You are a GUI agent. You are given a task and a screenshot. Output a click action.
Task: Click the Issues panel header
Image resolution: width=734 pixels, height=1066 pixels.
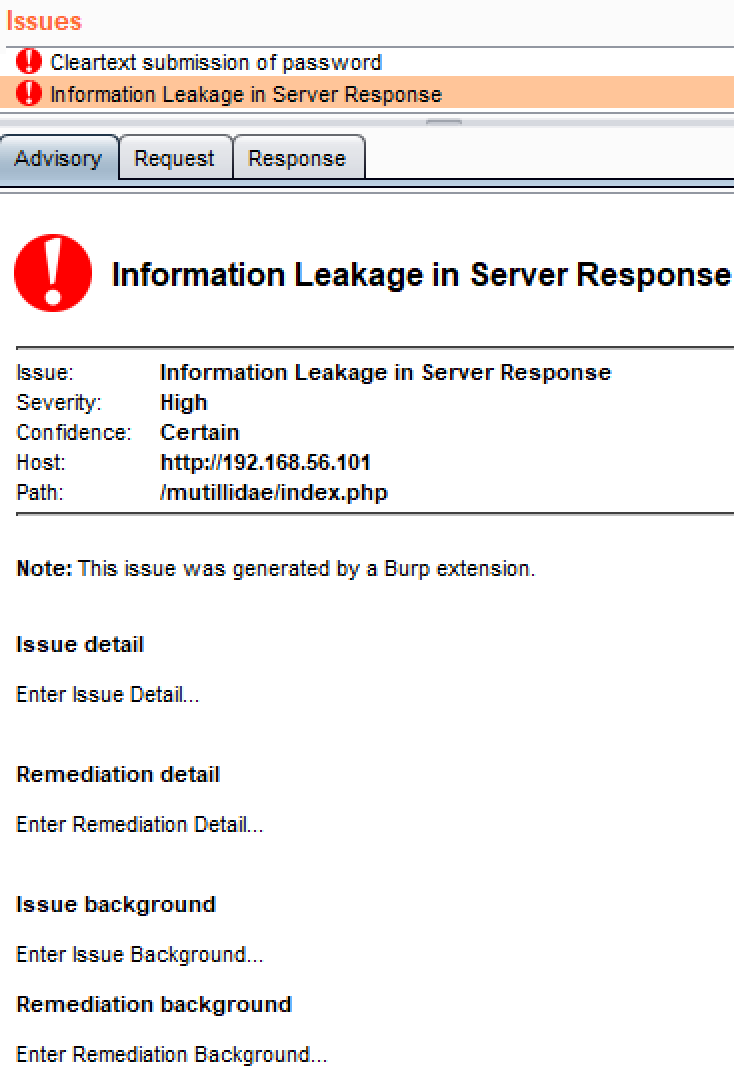click(x=42, y=21)
